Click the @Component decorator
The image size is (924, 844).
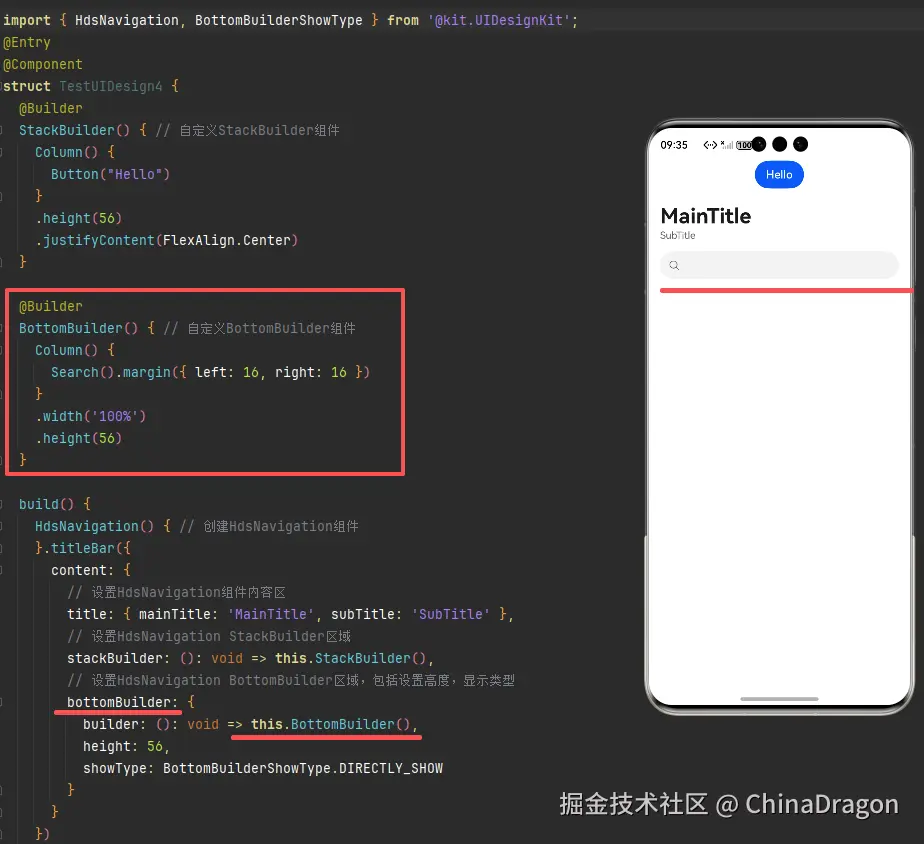coord(42,64)
